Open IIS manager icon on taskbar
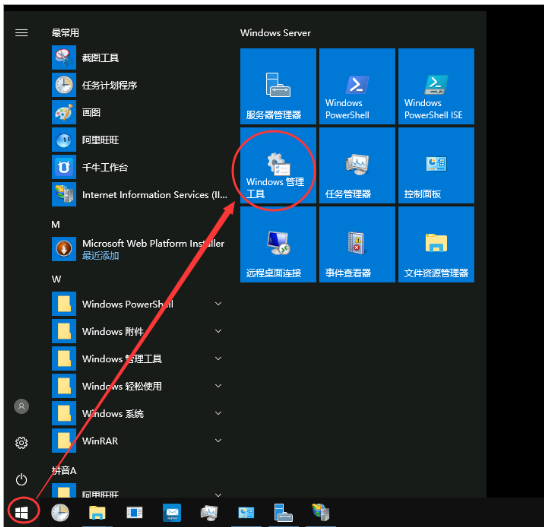The height and width of the screenshot is (527, 544). coord(321,512)
